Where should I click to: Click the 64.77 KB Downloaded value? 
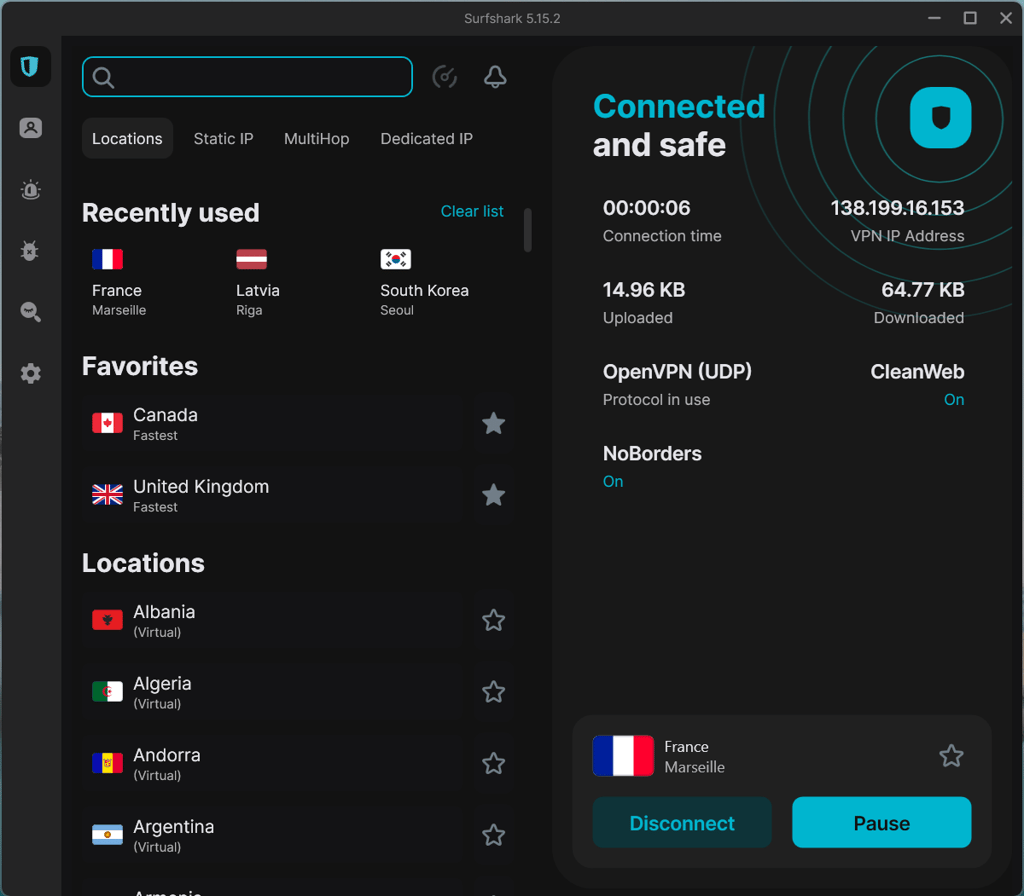(x=923, y=290)
